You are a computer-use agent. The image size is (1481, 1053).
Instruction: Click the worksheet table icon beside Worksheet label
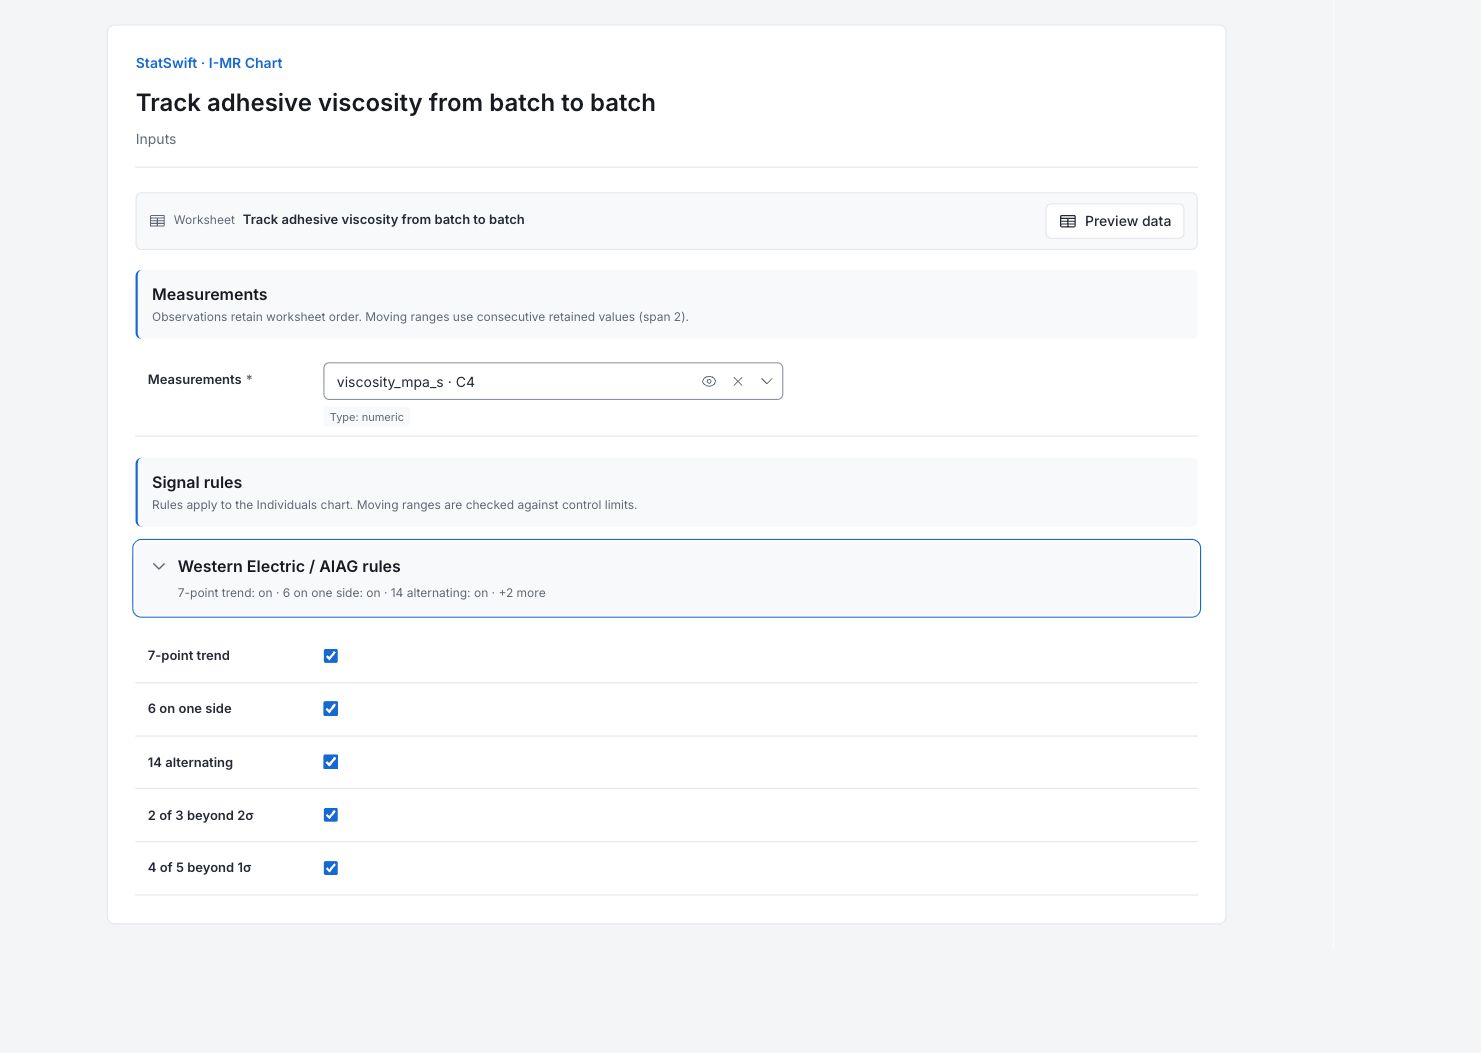tap(157, 221)
